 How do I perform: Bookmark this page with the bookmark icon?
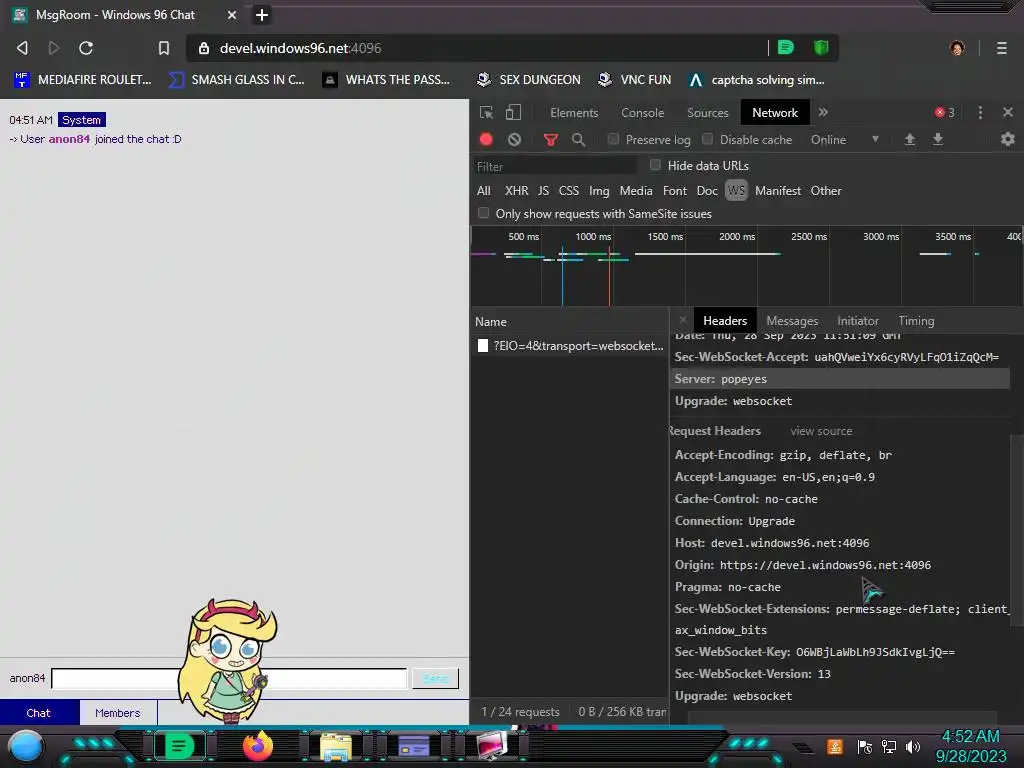(164, 48)
